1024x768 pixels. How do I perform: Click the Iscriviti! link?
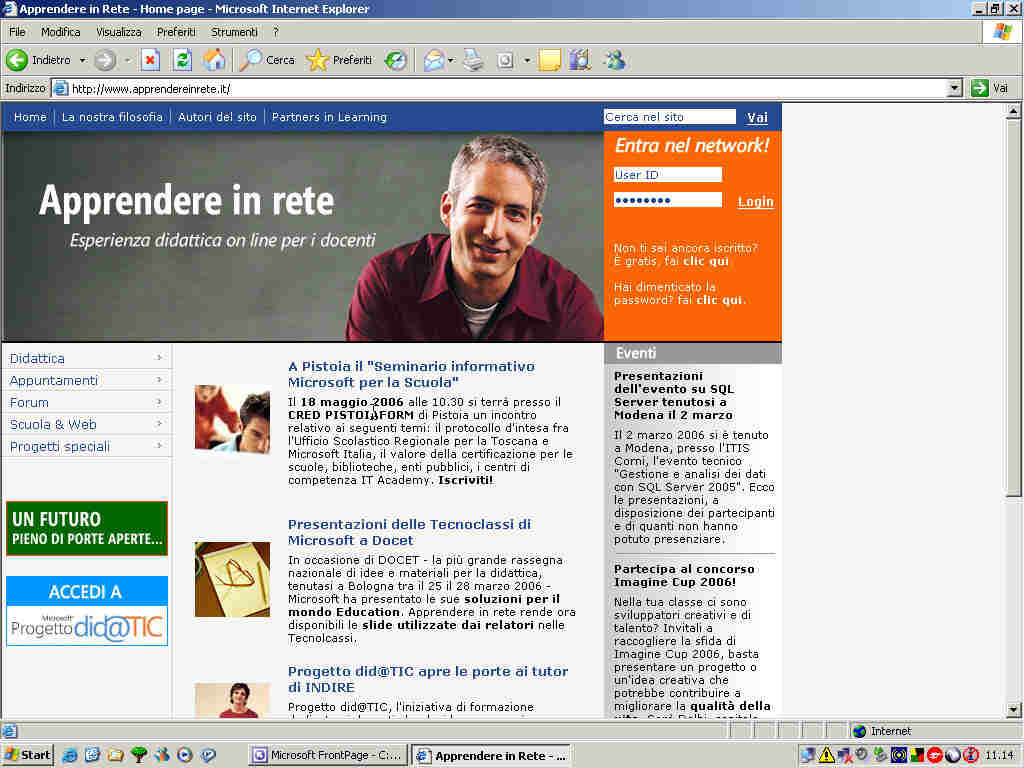[466, 480]
